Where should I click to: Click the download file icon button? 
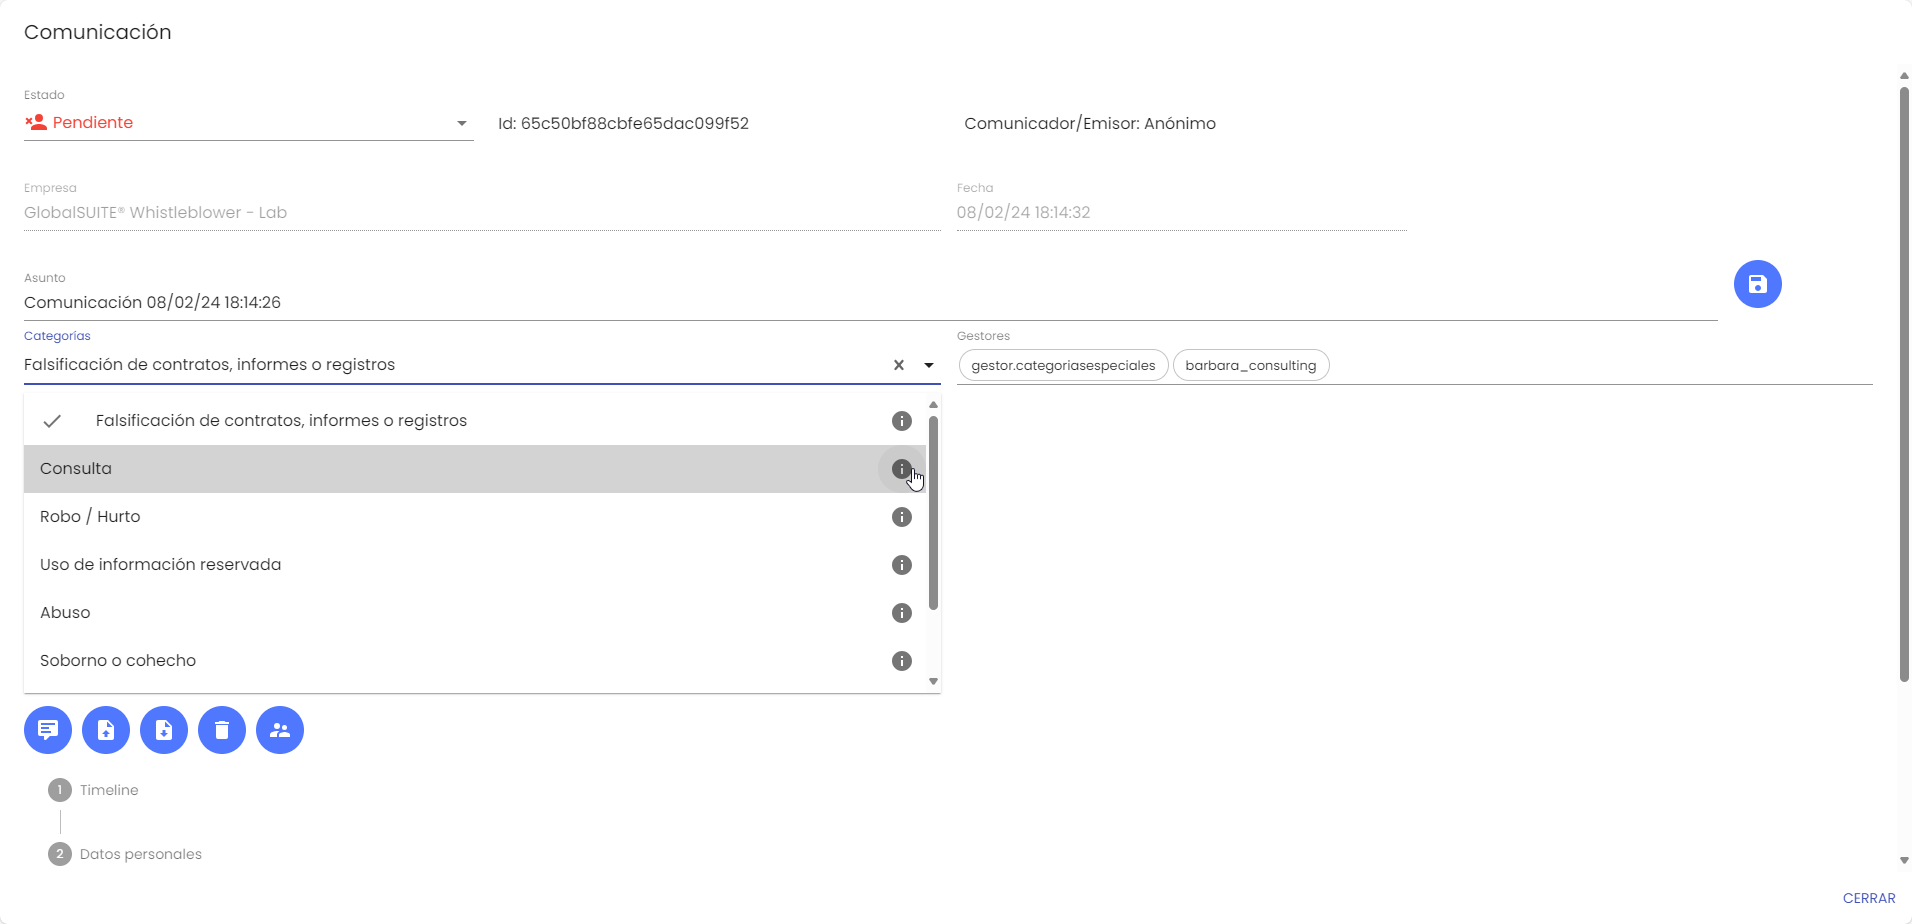tap(164, 730)
